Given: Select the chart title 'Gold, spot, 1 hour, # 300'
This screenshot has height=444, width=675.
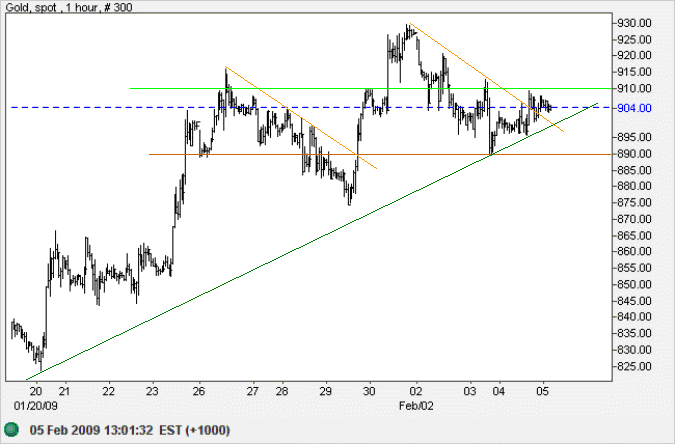Looking at the screenshot, I should coord(69,7).
